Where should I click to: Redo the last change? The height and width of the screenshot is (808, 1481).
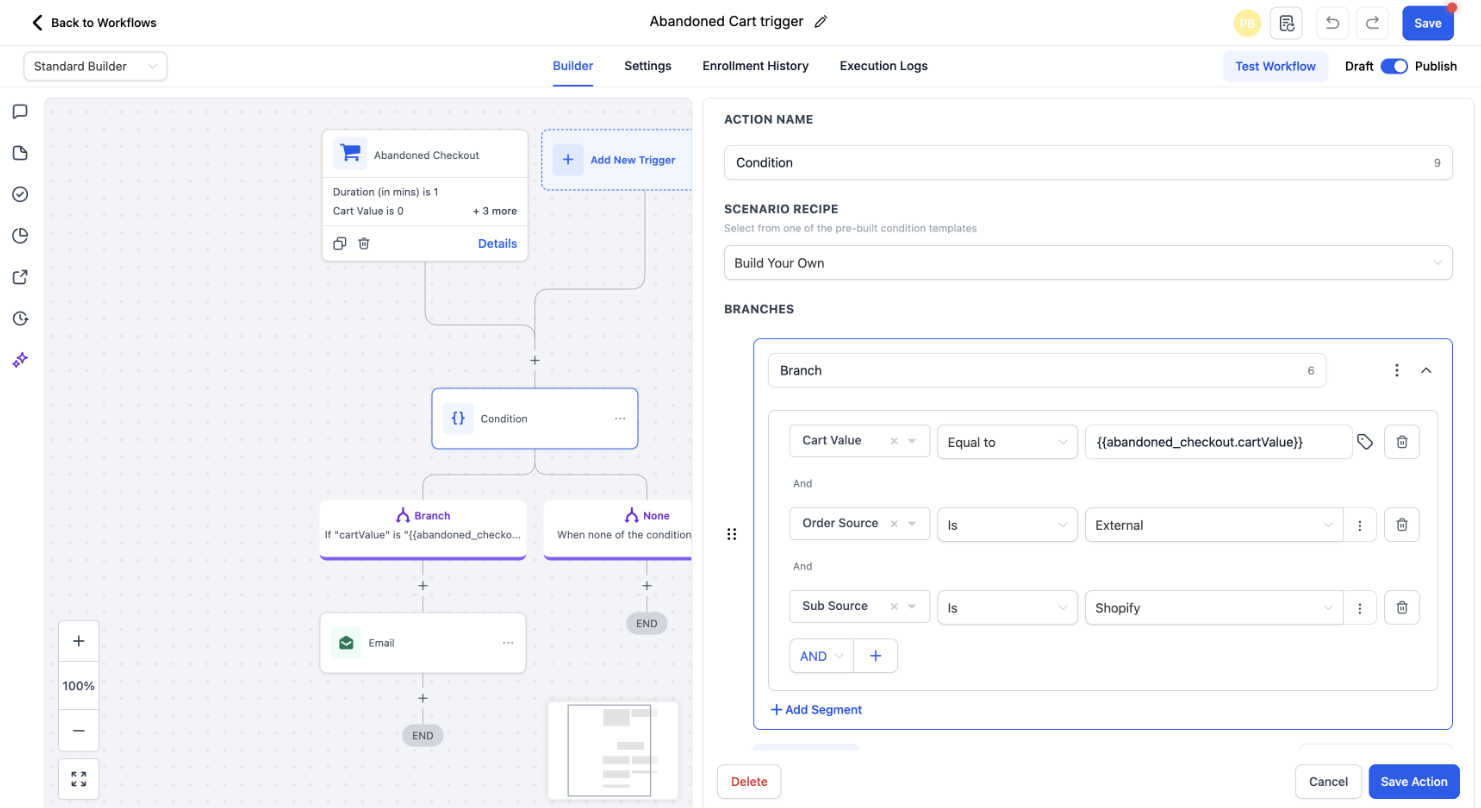[x=1373, y=23]
